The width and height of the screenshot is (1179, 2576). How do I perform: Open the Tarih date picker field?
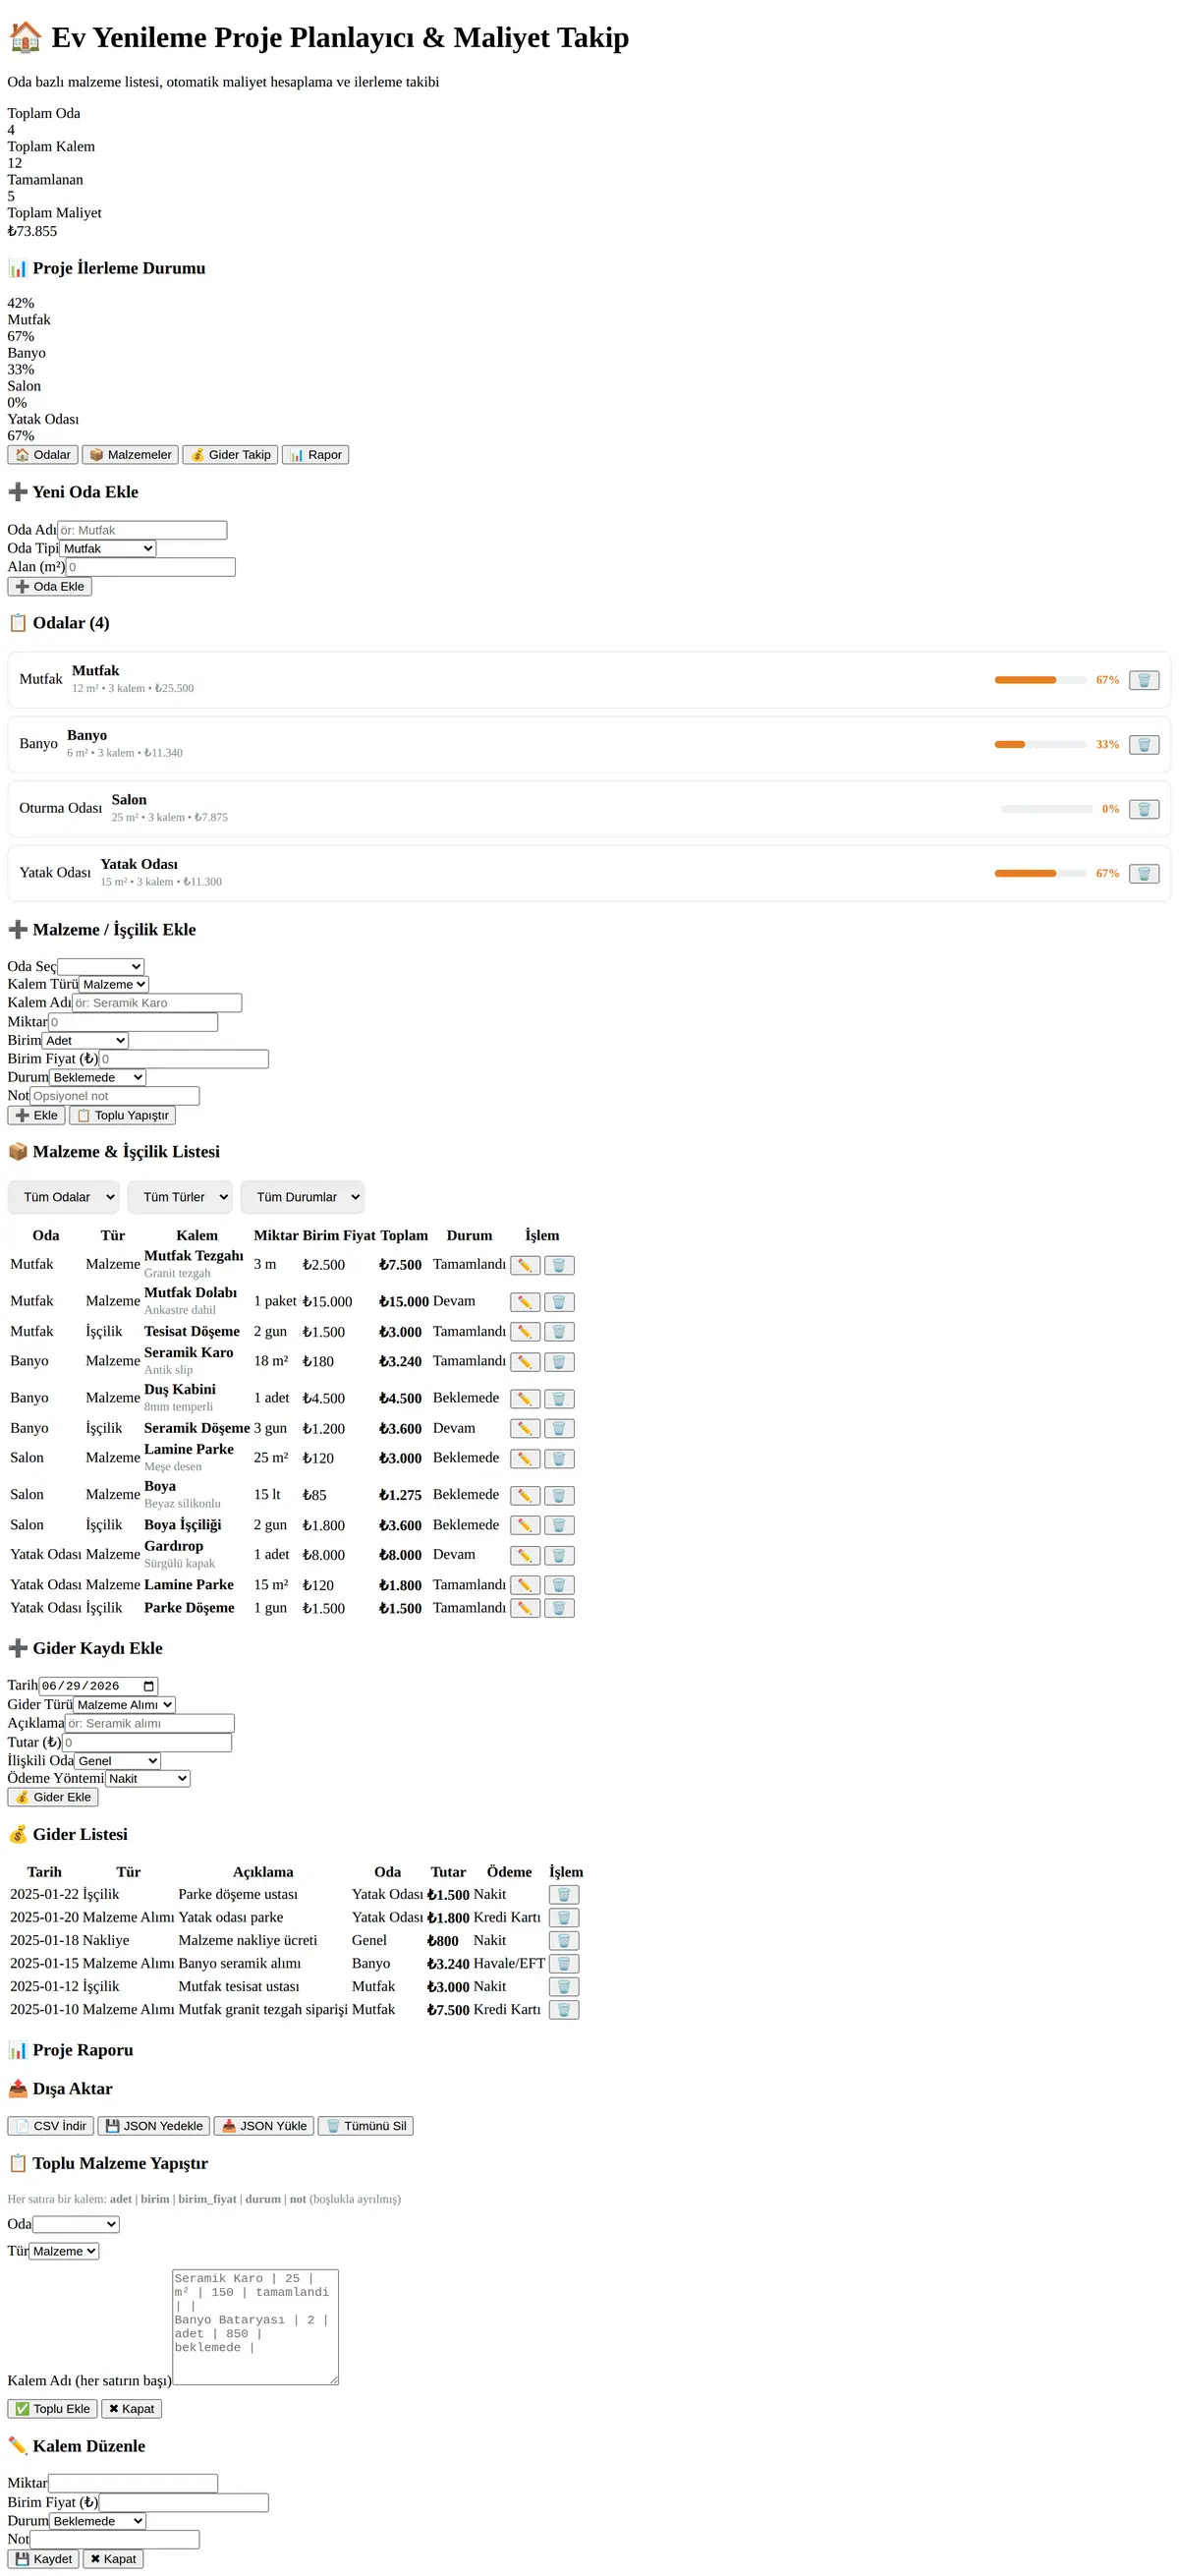pyautogui.click(x=98, y=1686)
